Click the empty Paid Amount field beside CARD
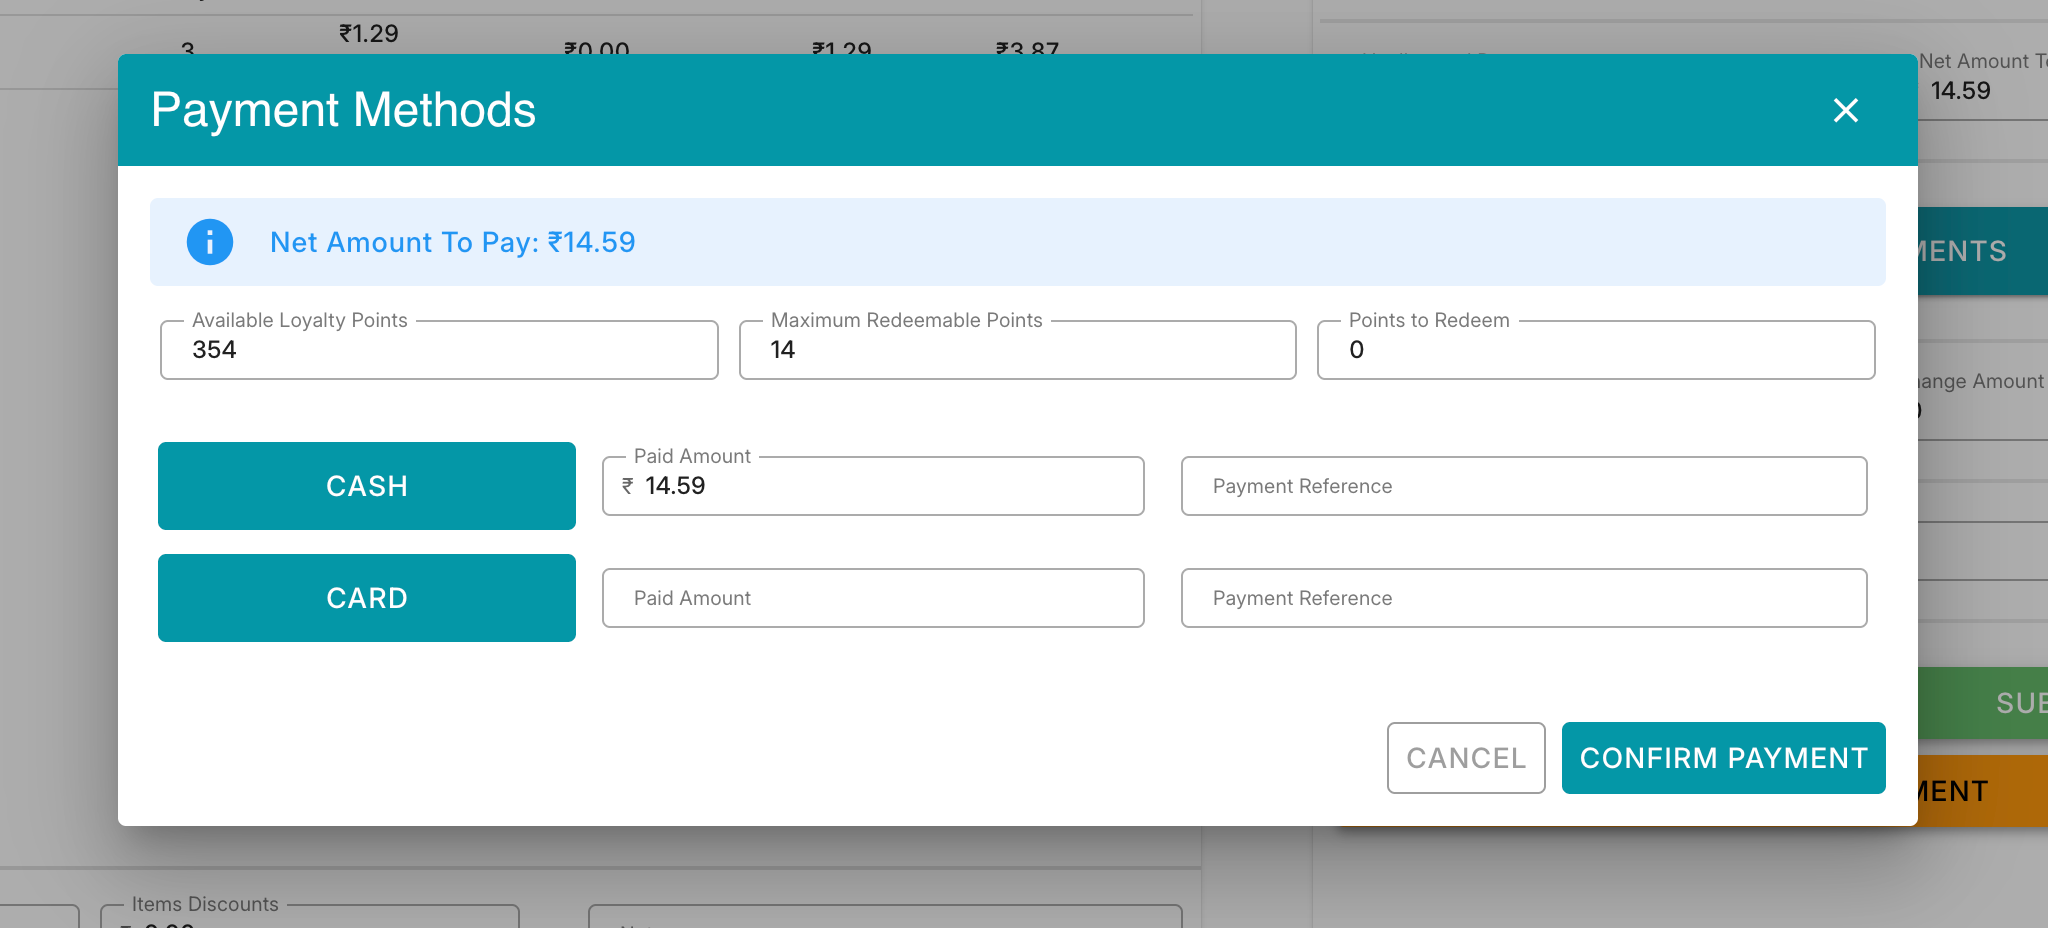Viewport: 2048px width, 928px height. (873, 598)
